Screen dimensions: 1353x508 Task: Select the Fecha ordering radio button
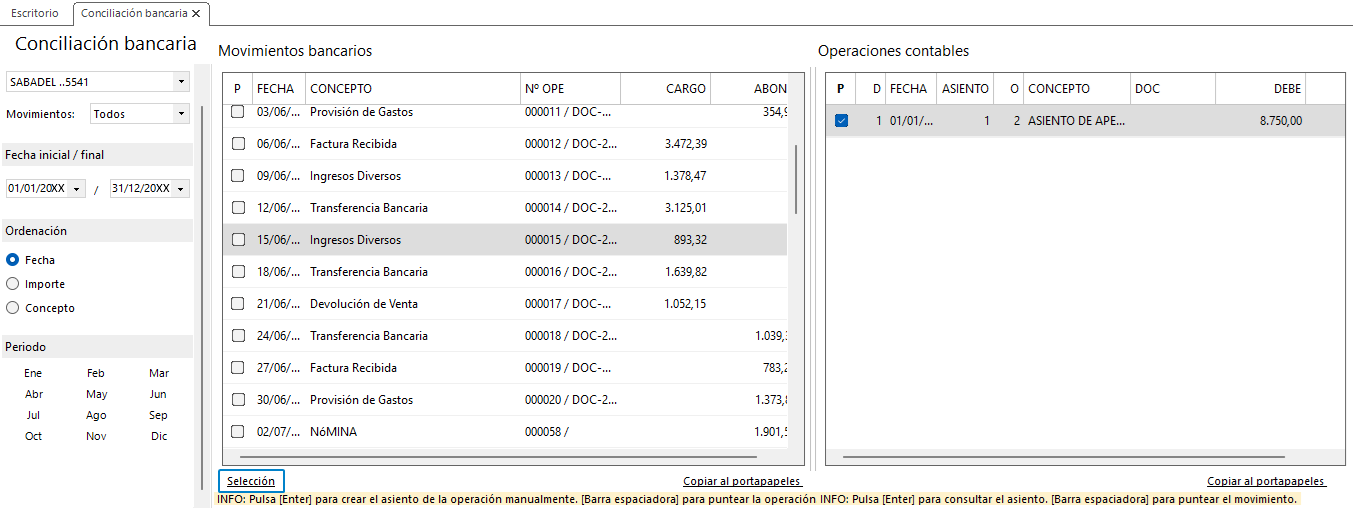[x=13, y=260]
